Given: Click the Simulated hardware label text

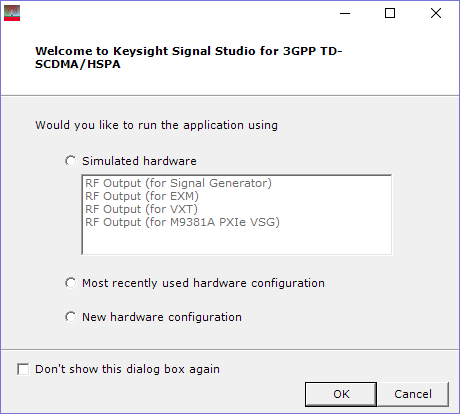Looking at the screenshot, I should point(139,161).
